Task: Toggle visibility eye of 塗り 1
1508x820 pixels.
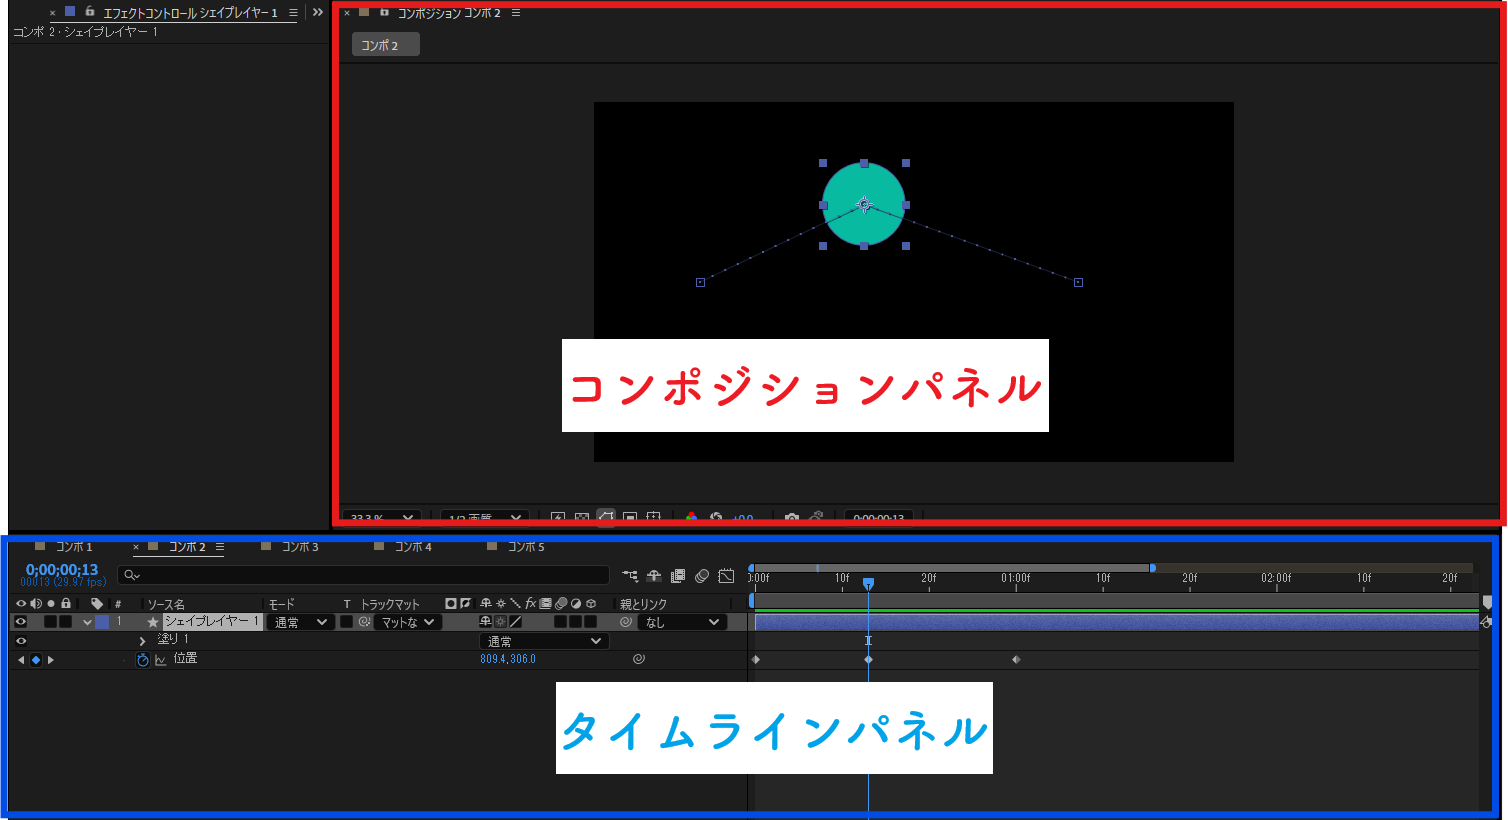Action: [x=20, y=641]
